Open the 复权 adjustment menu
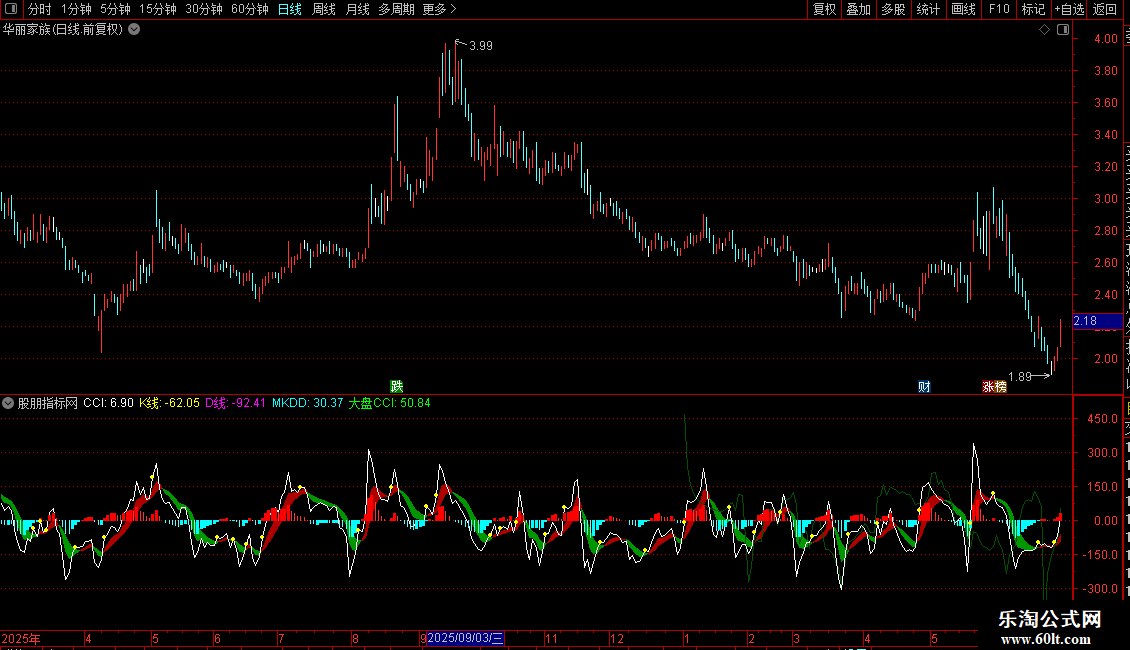Image resolution: width=1130 pixels, height=650 pixels. [824, 9]
